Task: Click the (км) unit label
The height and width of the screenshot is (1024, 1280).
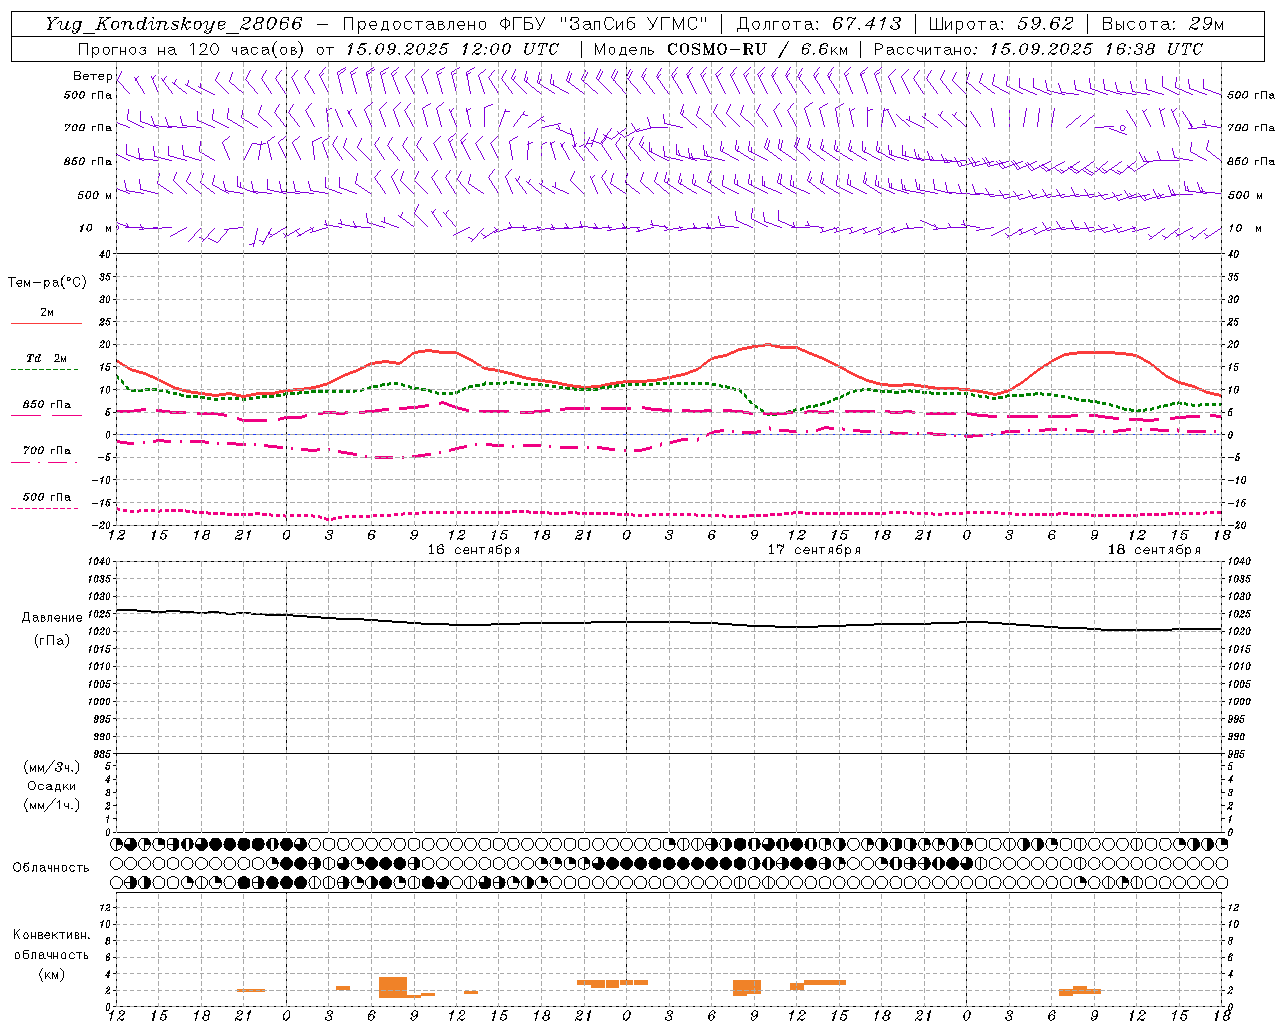Action: tap(52, 974)
